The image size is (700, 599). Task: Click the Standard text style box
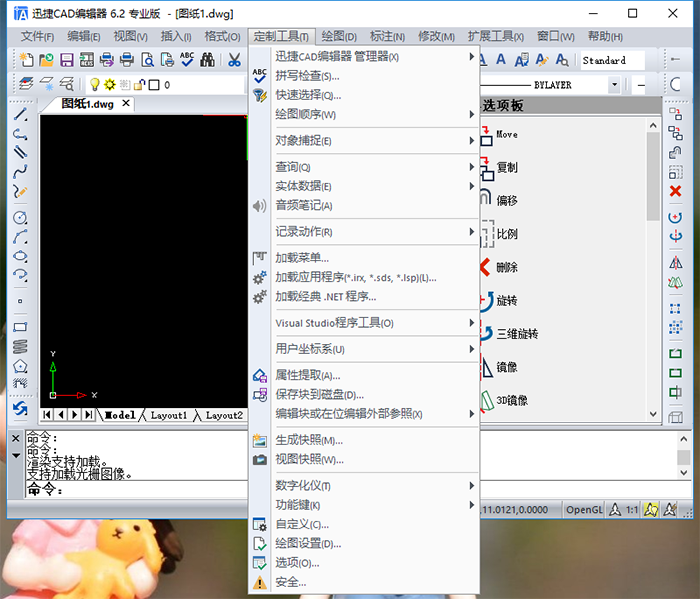pyautogui.click(x=612, y=60)
